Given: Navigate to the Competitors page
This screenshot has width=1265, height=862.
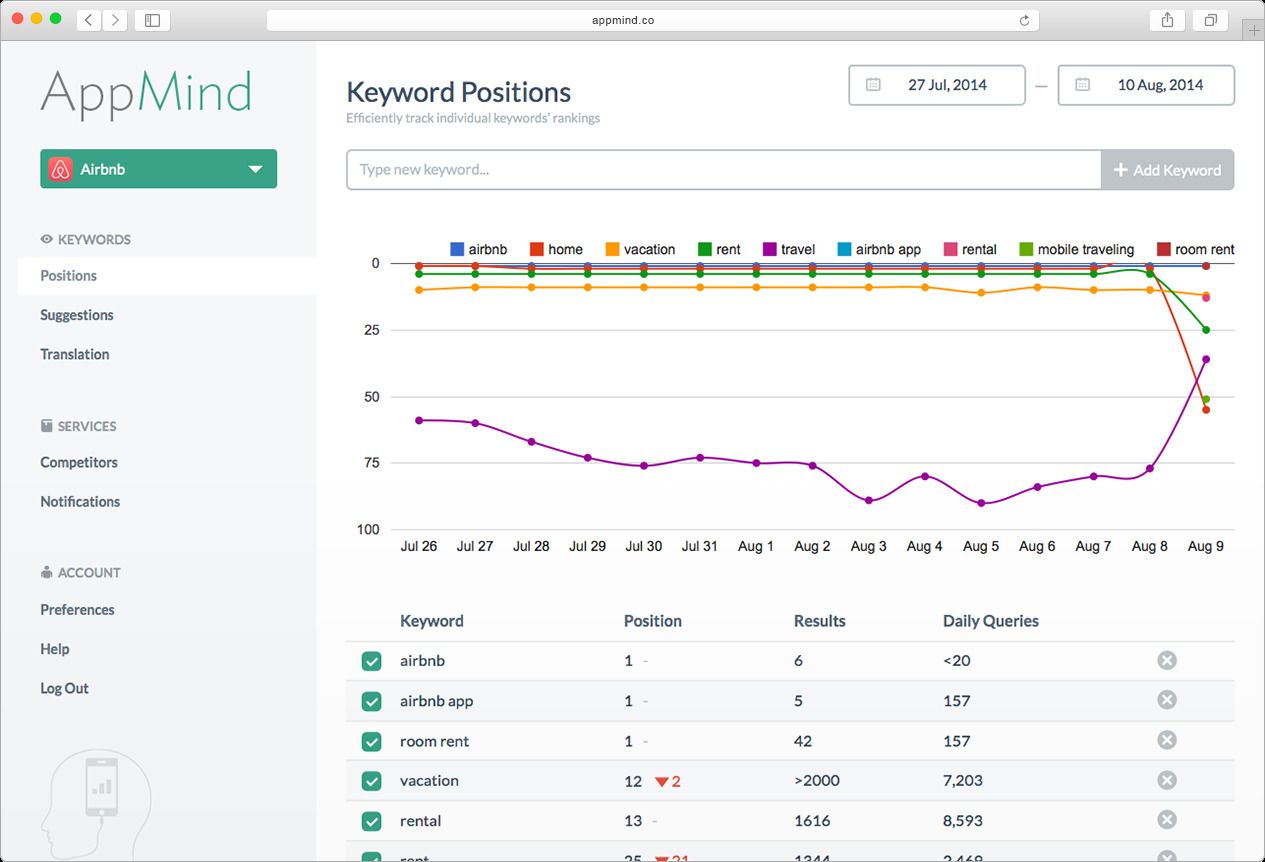Looking at the screenshot, I should click(79, 462).
